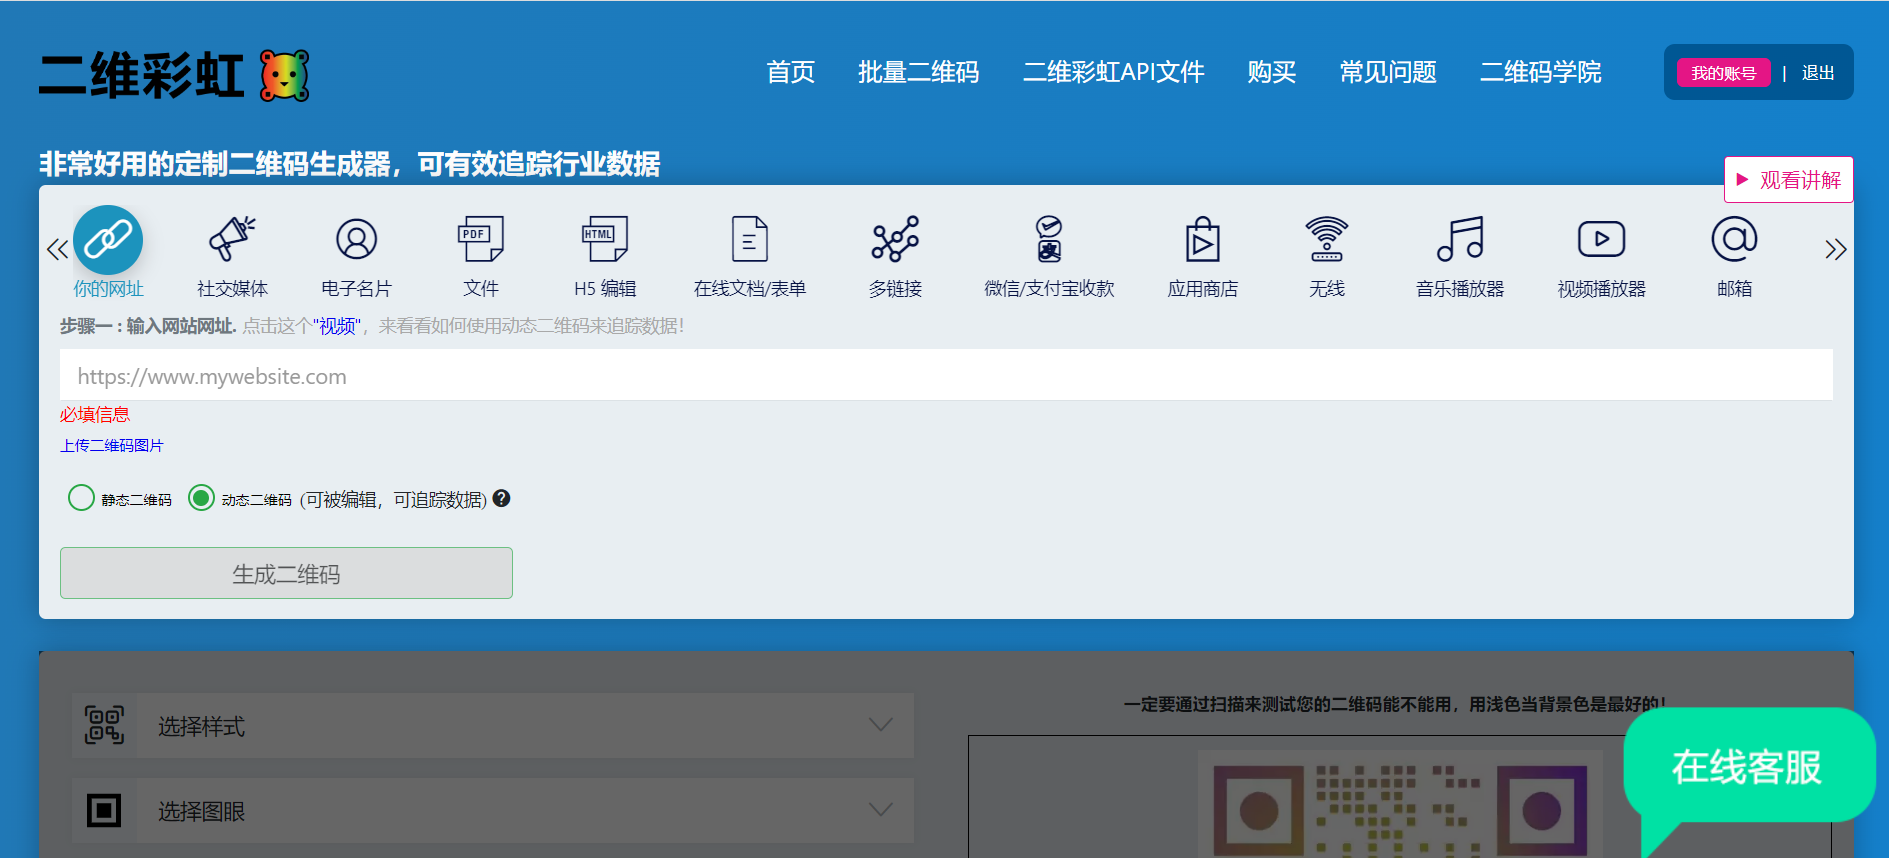Open the H5 编辑 HTML icon
Screen dimensions: 1889x858
point(605,240)
